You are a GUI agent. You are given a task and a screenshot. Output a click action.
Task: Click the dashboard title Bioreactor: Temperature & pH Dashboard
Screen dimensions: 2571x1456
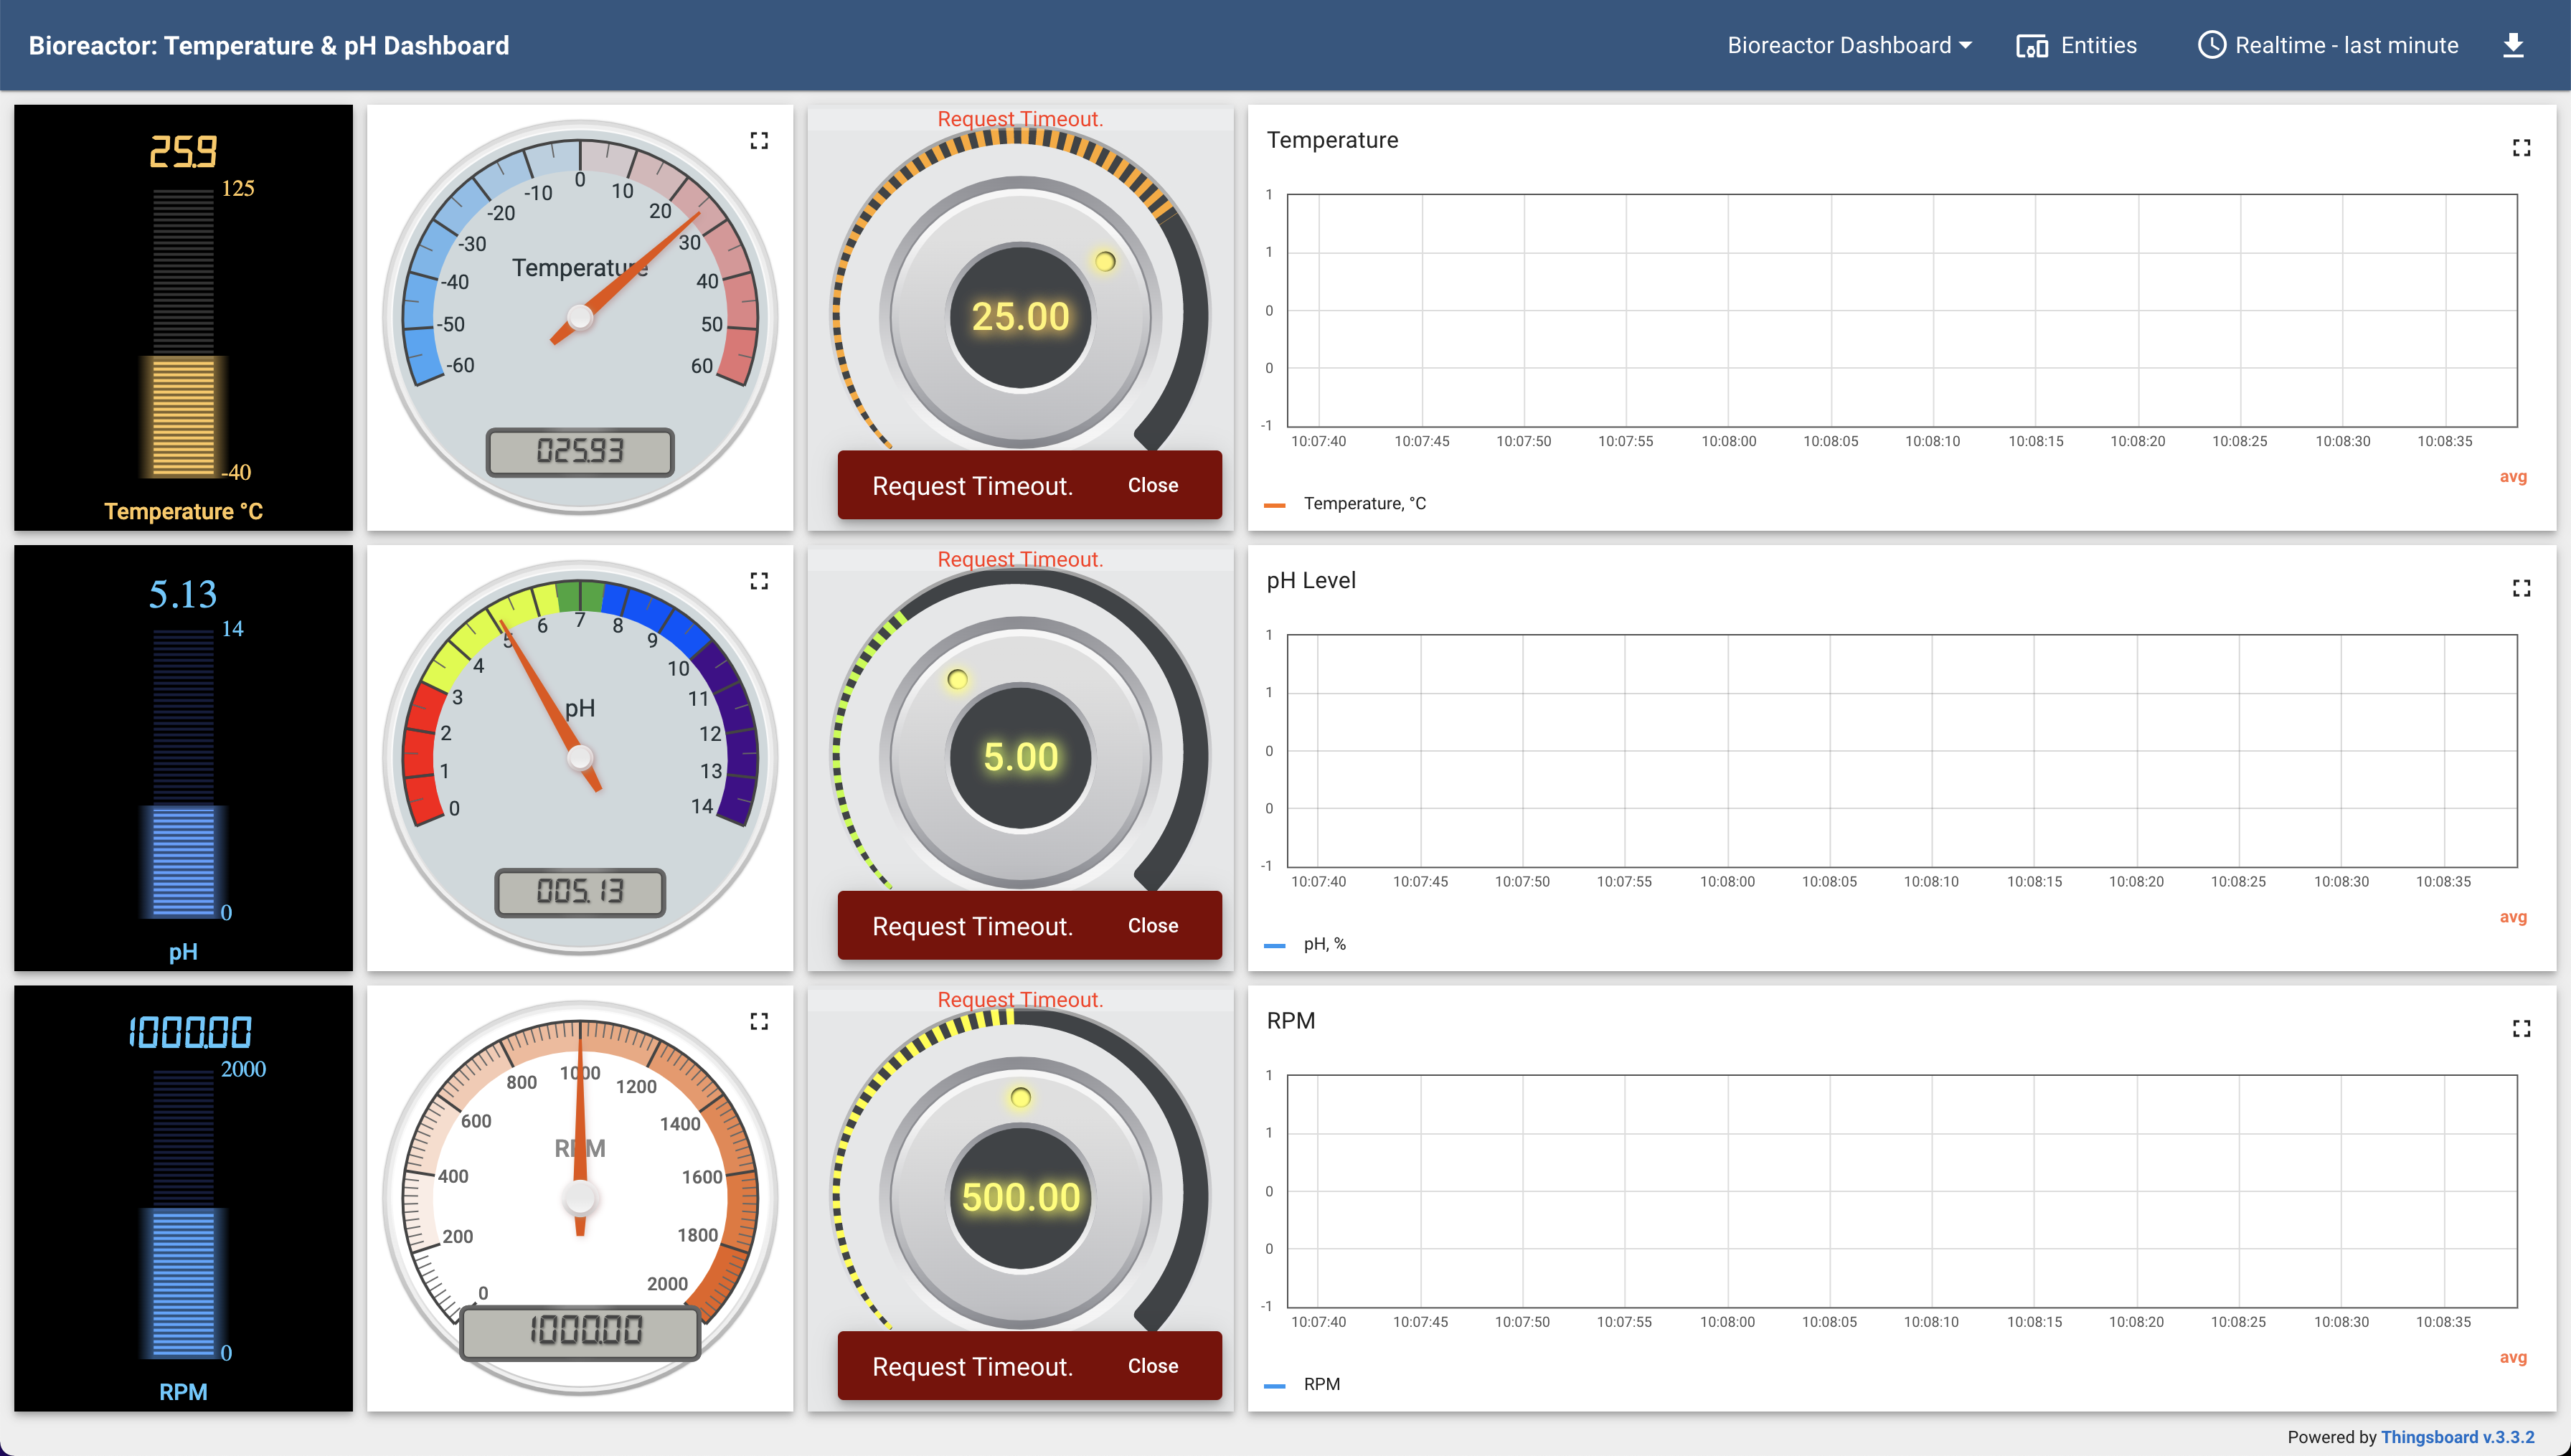coord(269,45)
